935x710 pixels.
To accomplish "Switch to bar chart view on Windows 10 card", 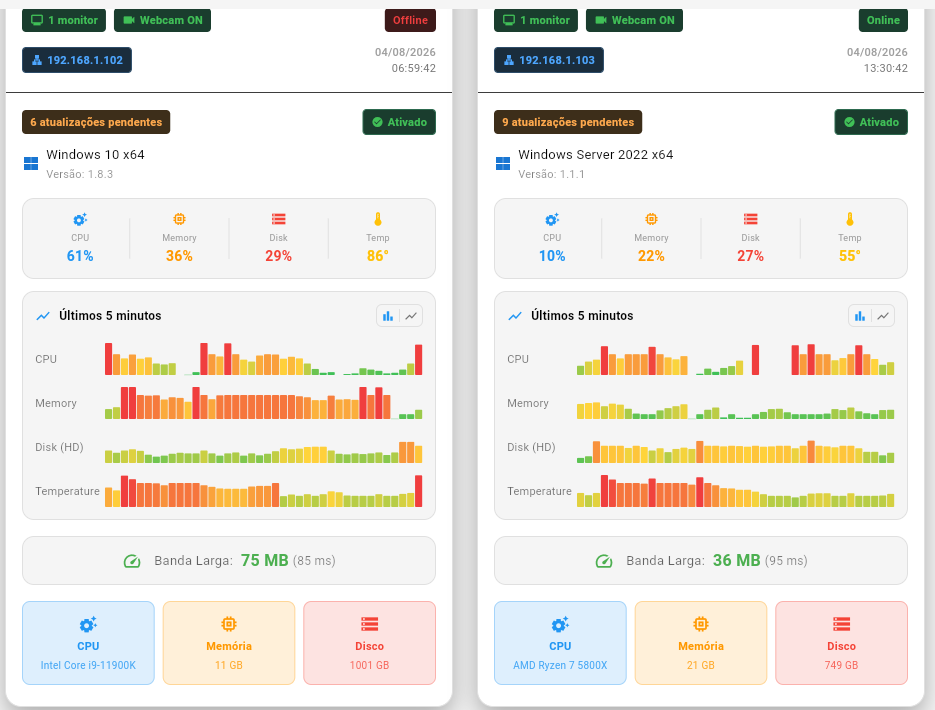I will pyautogui.click(x=388, y=316).
